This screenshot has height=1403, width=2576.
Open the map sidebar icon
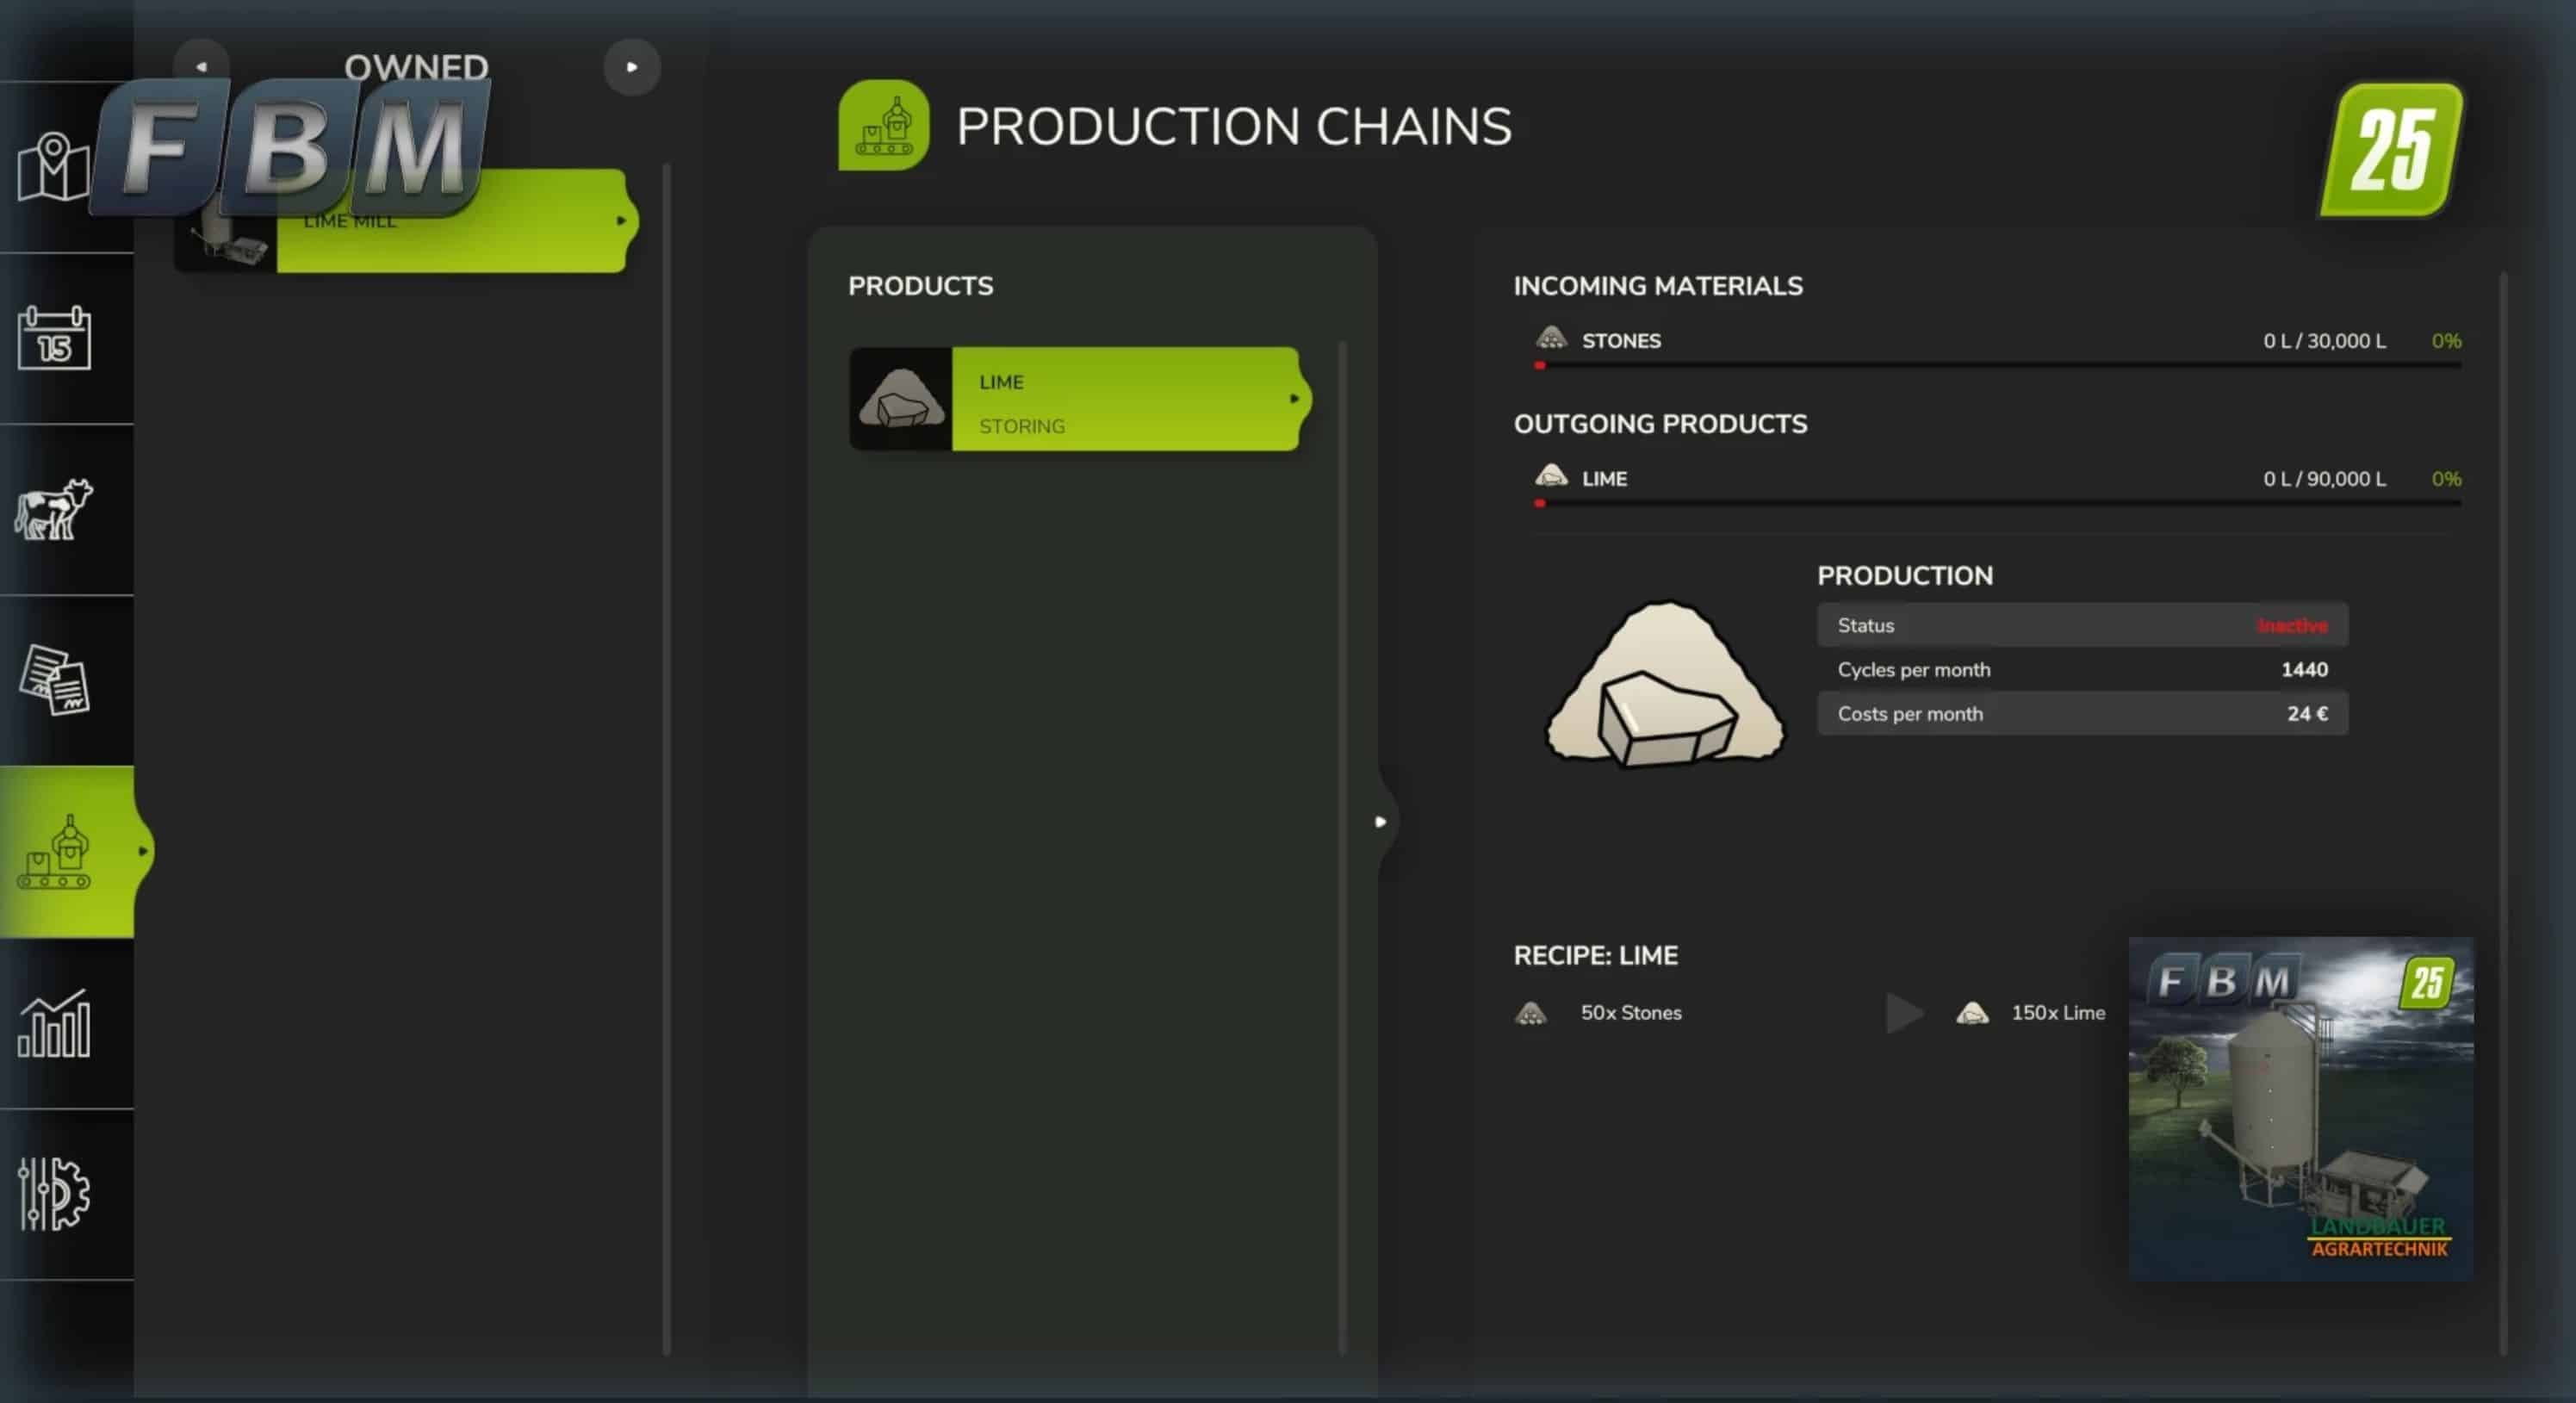[x=54, y=167]
